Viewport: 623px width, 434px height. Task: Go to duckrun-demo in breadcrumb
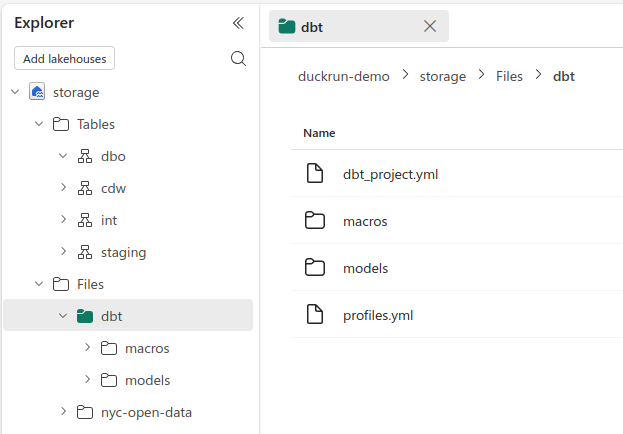(x=344, y=76)
